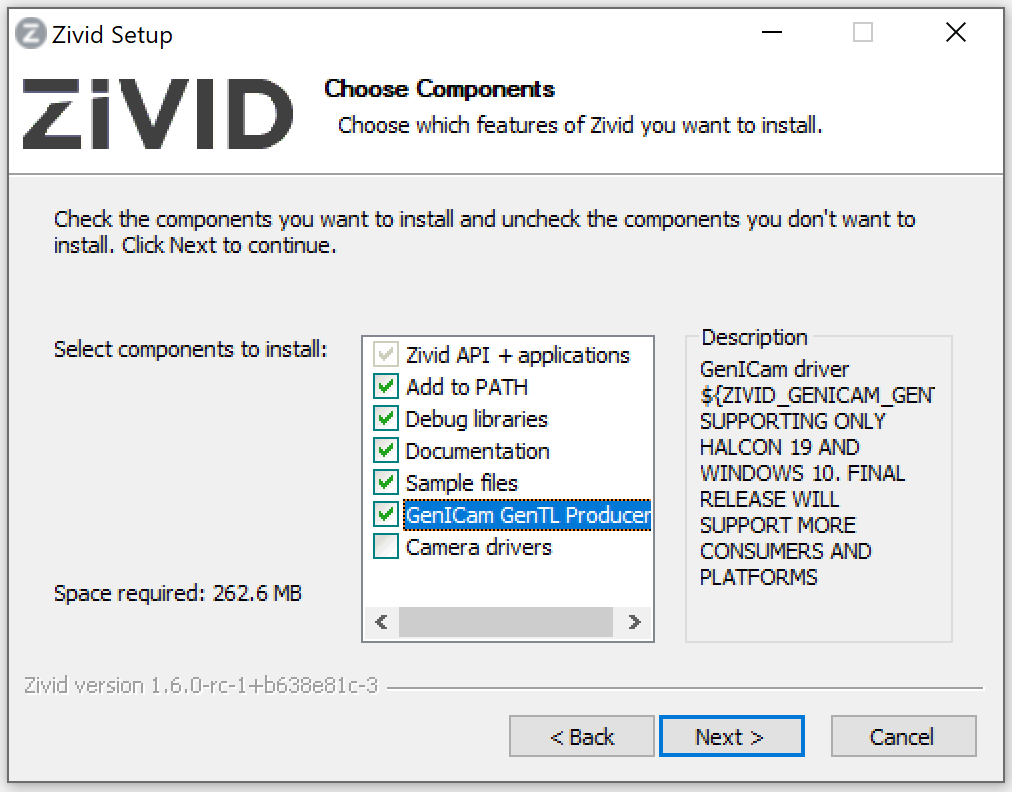Click the horizontal scrollbar thumb in list
Viewport: 1012px width, 792px height.
505,622
